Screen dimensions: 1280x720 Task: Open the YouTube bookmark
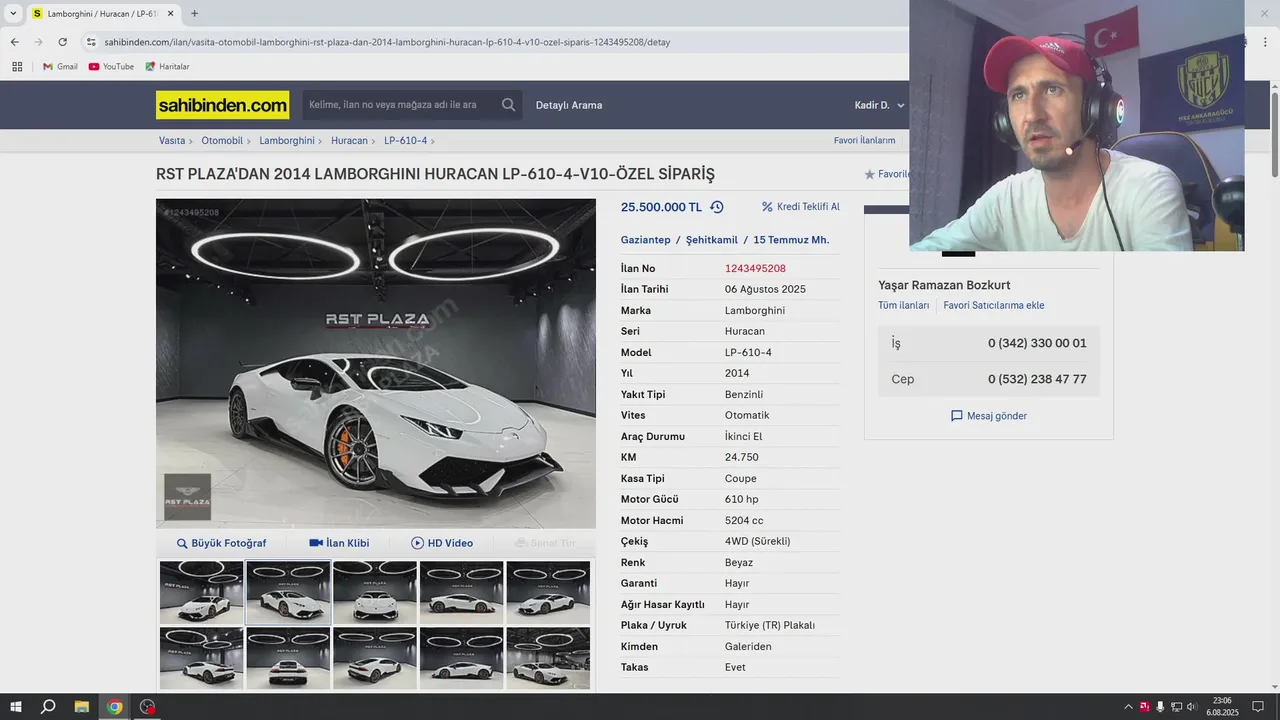[x=111, y=67]
